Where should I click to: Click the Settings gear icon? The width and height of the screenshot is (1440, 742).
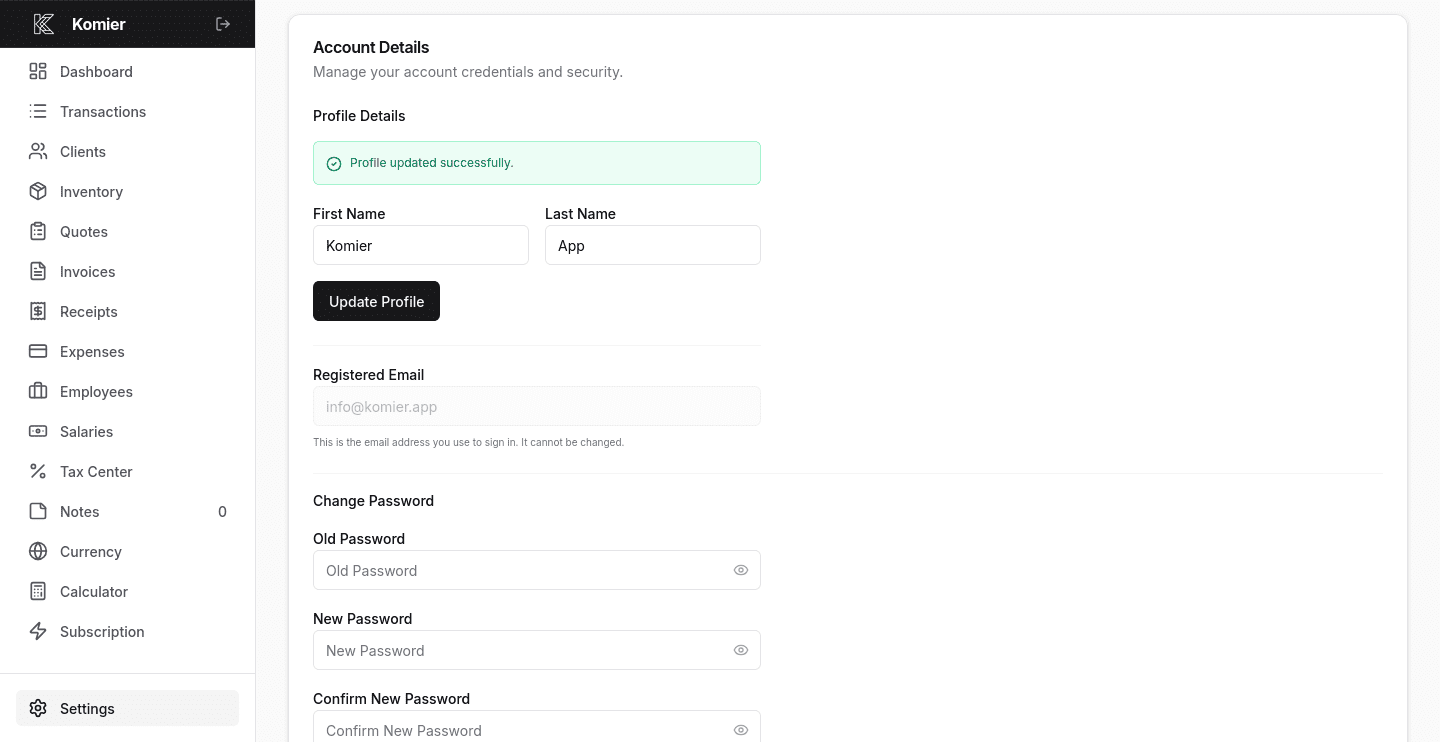pyautogui.click(x=38, y=708)
